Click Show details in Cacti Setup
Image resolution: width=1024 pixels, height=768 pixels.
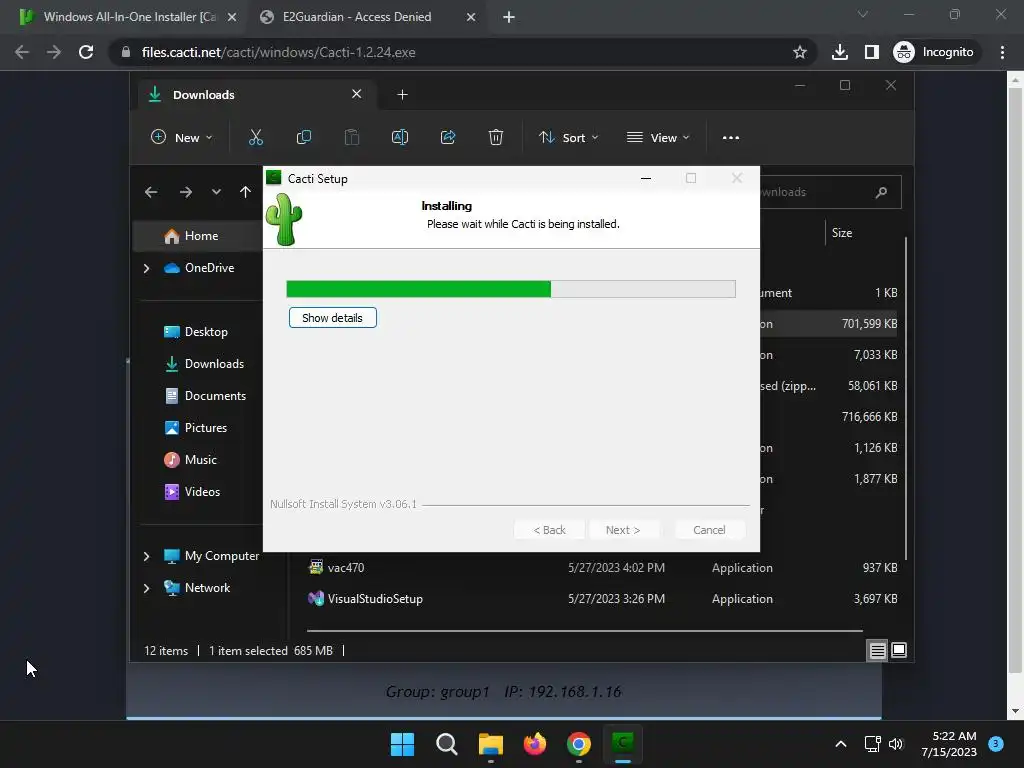(332, 318)
